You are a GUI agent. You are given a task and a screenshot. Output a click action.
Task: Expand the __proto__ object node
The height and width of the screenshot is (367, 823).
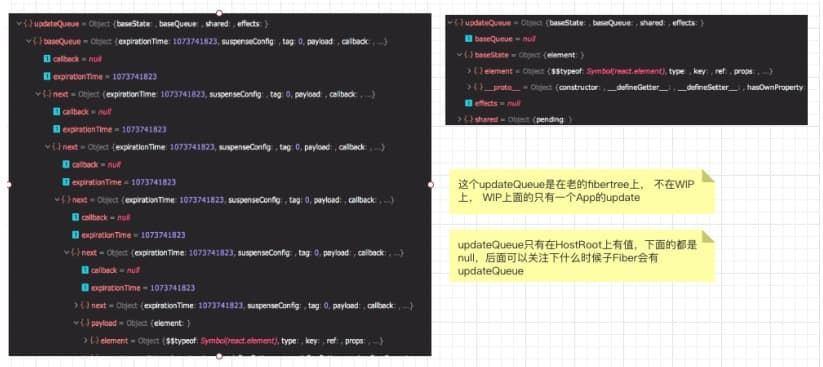click(x=469, y=87)
